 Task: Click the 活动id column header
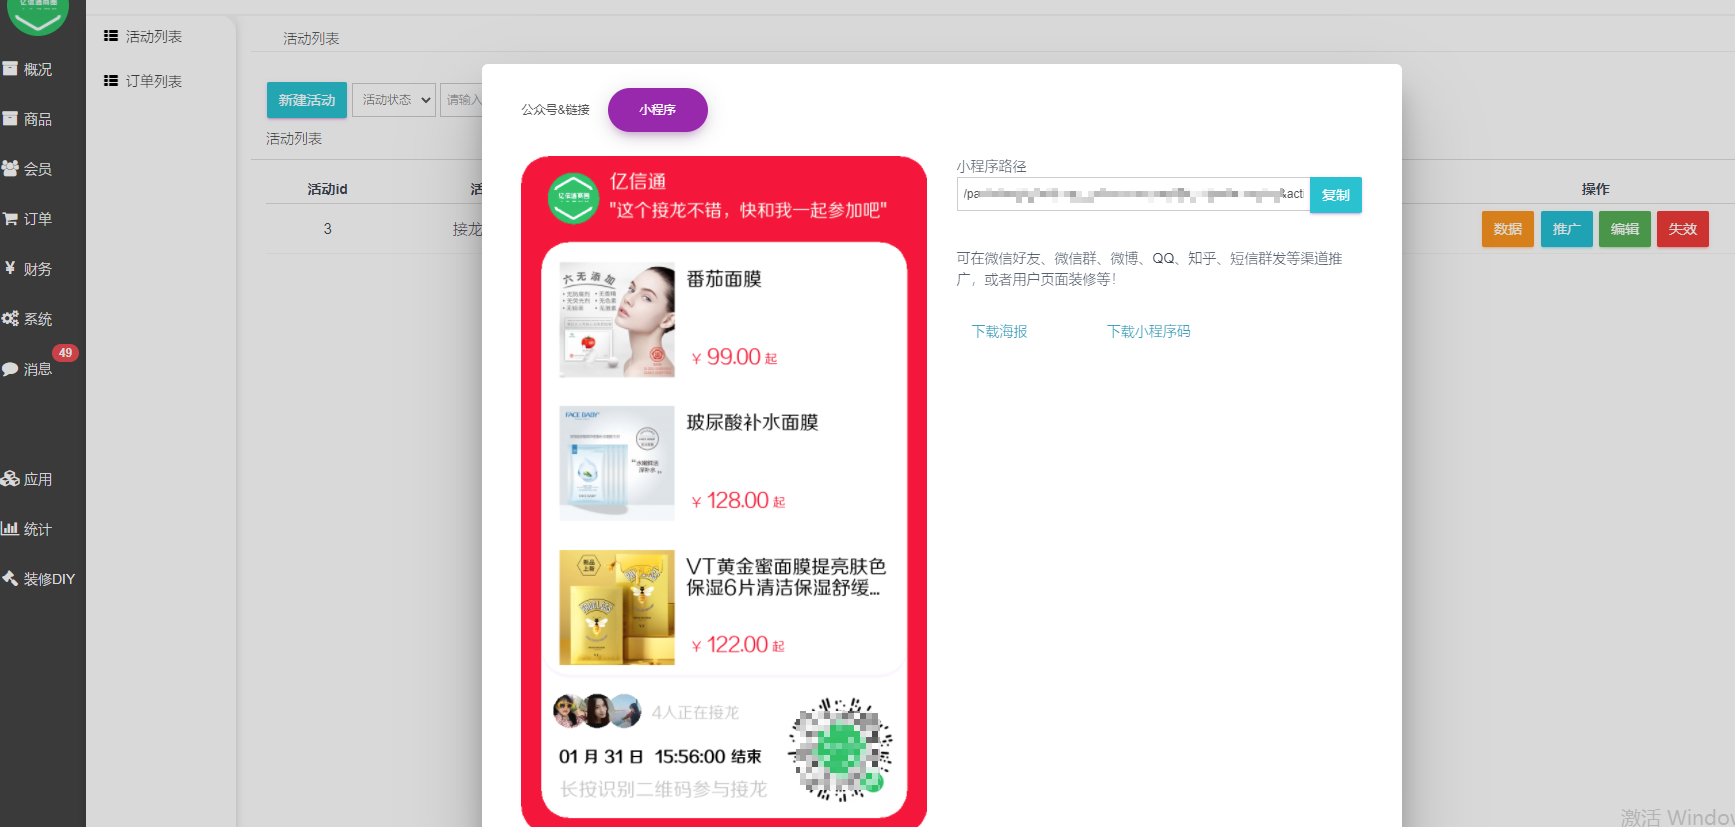pos(327,189)
